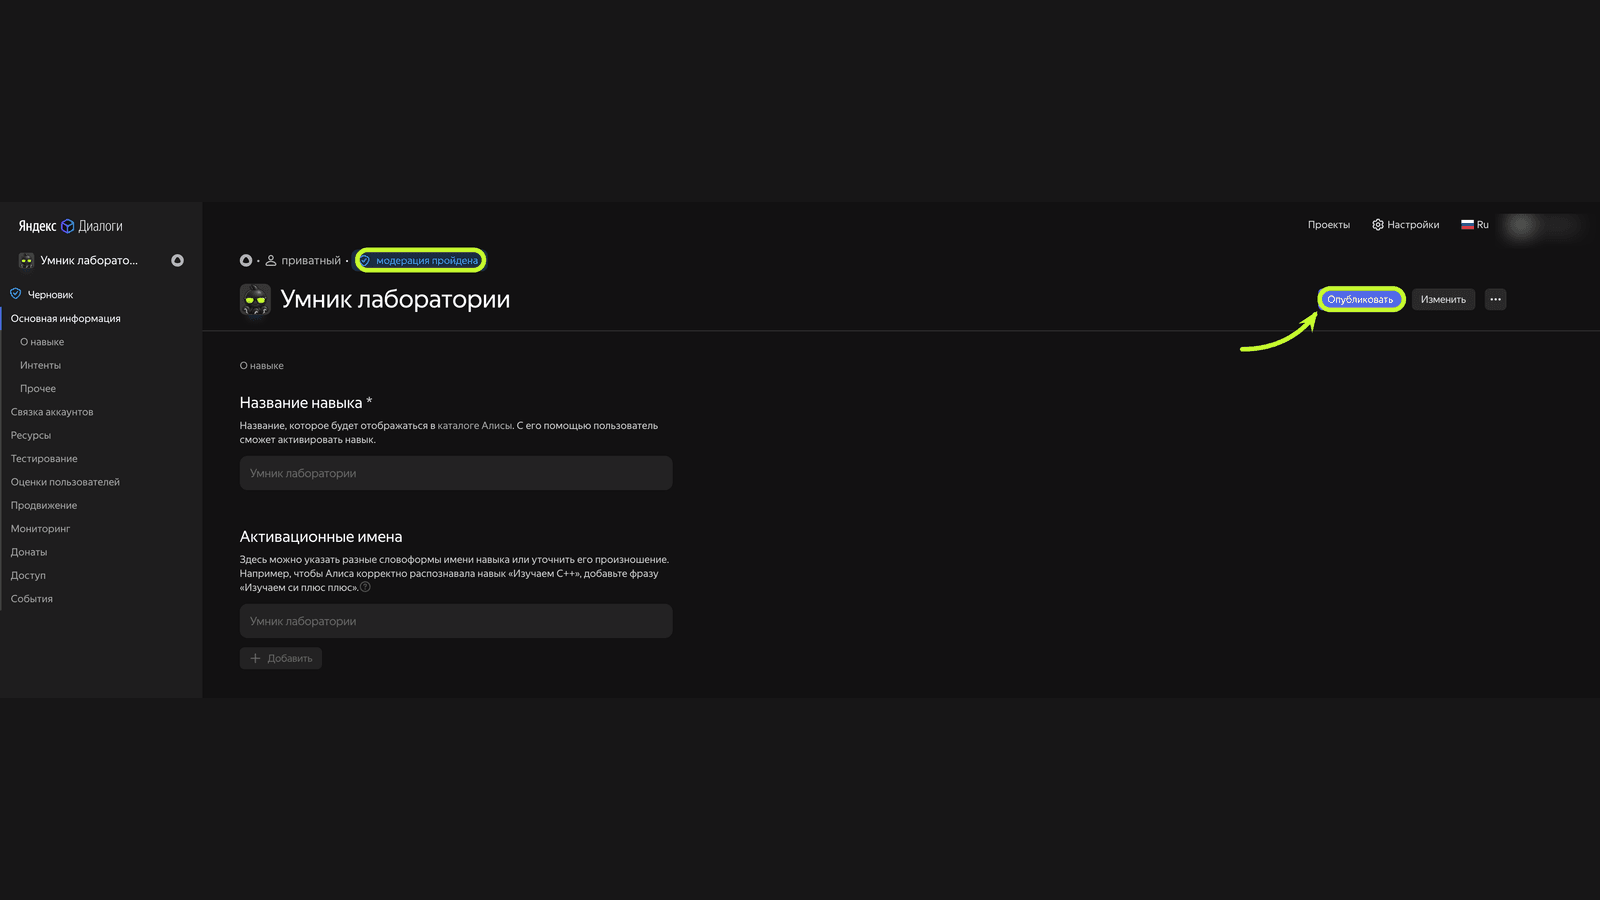
Task: Click the Название навыка input field
Action: (x=456, y=473)
